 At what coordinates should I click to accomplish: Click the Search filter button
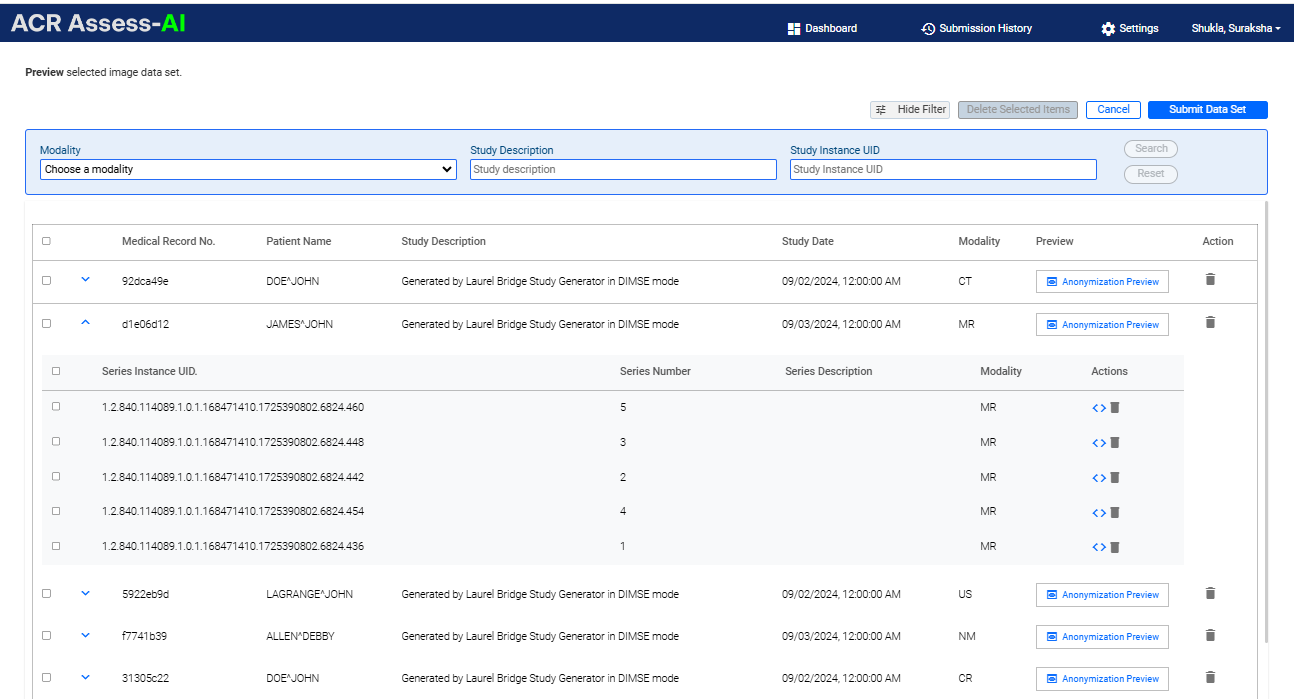tap(1151, 148)
